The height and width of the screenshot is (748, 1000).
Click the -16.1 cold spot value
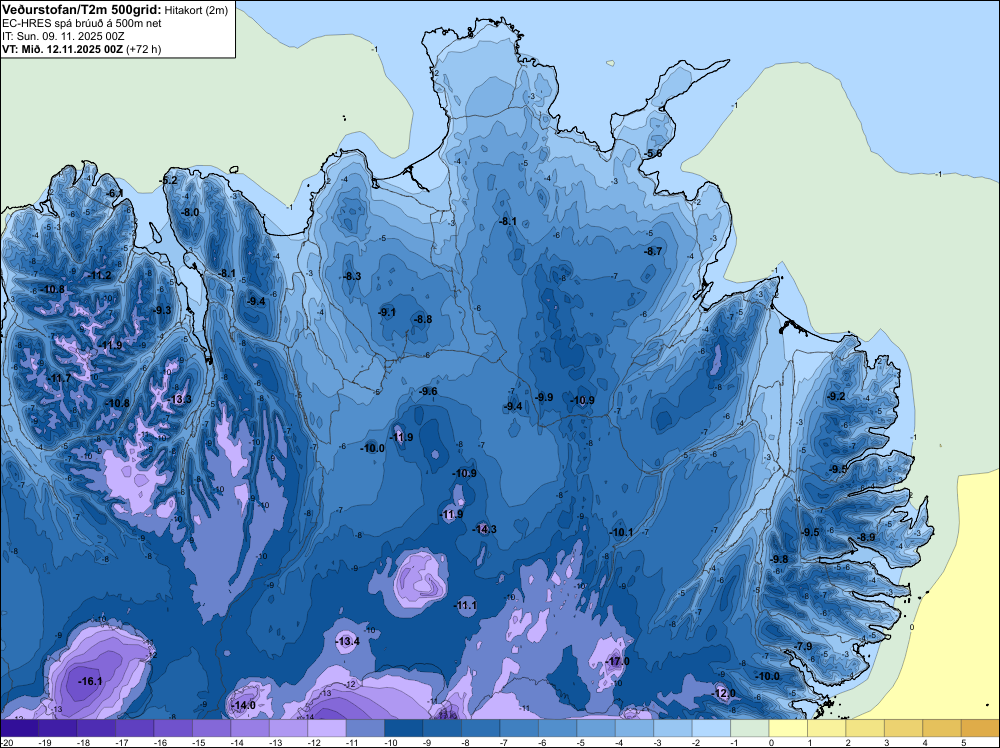(x=90, y=681)
